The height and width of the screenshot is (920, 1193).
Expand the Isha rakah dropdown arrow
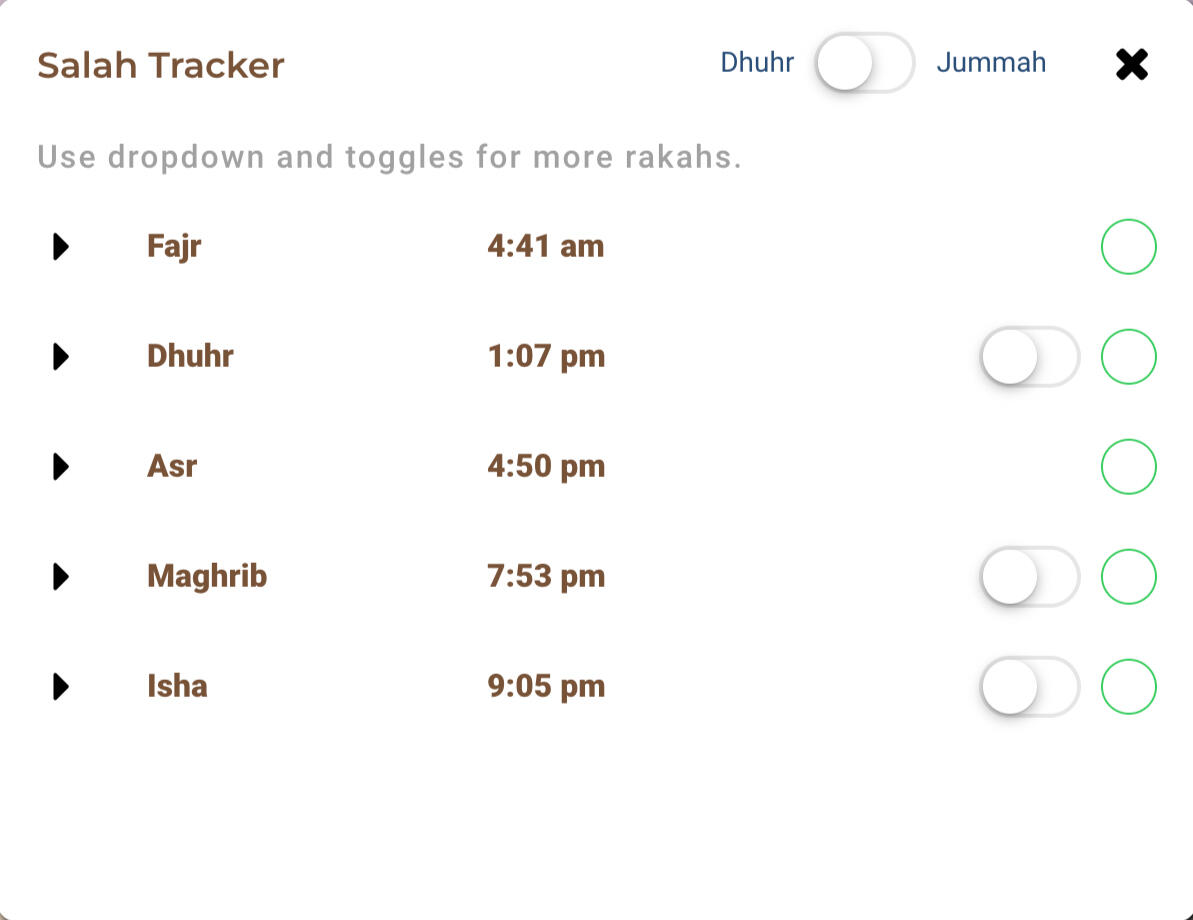point(61,687)
